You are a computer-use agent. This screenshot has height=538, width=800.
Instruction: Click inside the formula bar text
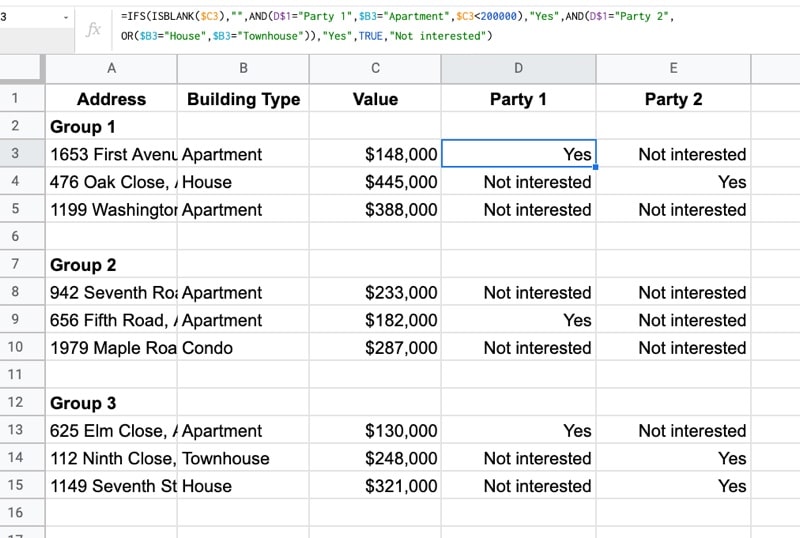pos(400,26)
